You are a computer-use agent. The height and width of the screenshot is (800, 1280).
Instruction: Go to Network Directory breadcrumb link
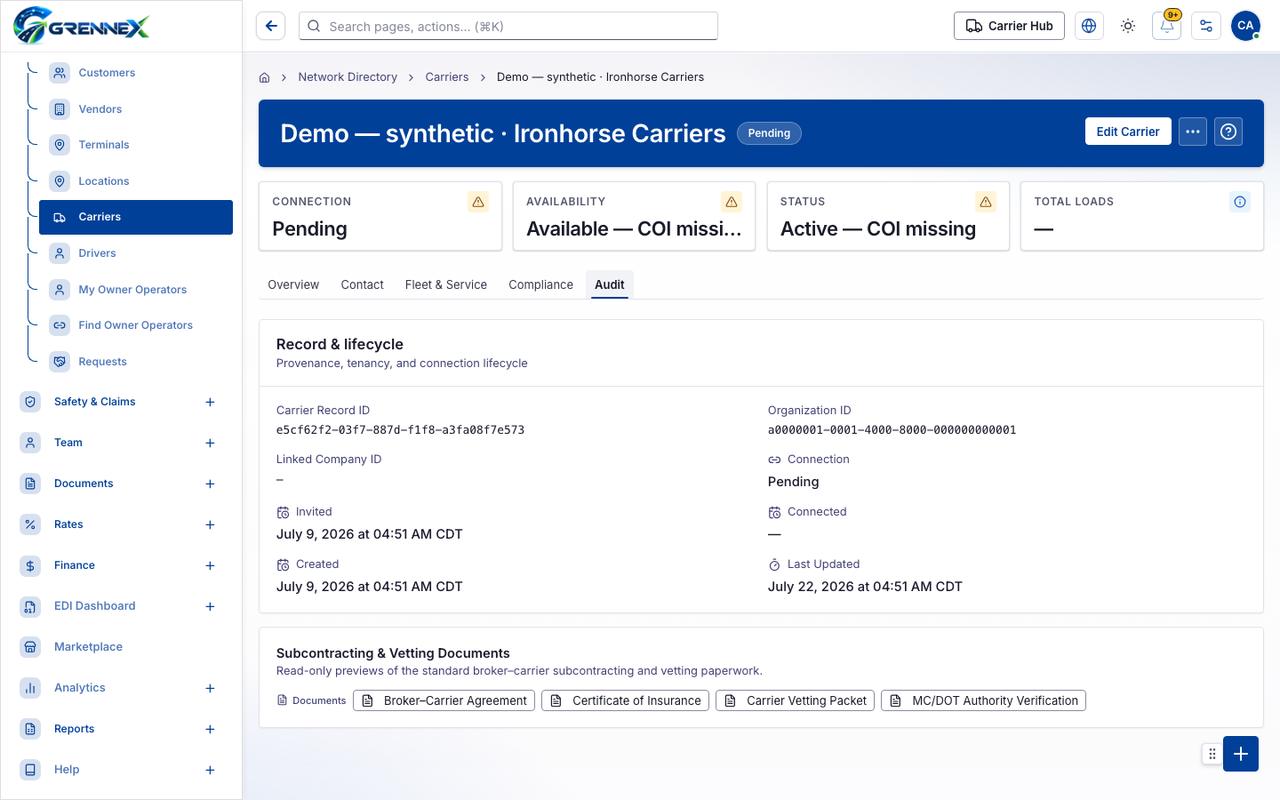tap(348, 77)
